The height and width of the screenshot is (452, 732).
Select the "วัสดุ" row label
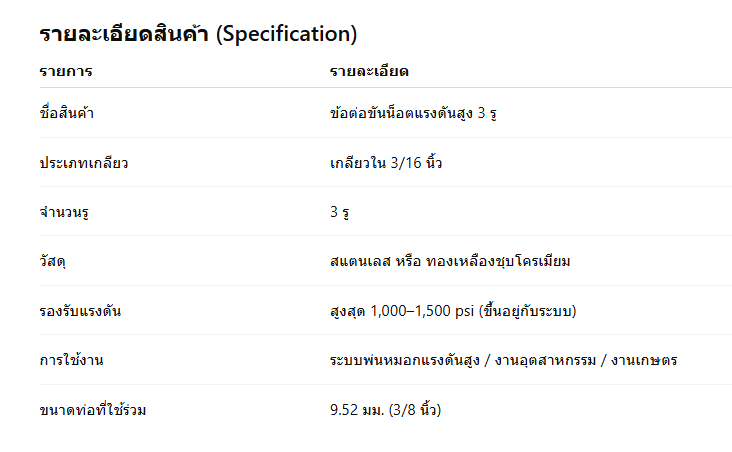(52, 261)
